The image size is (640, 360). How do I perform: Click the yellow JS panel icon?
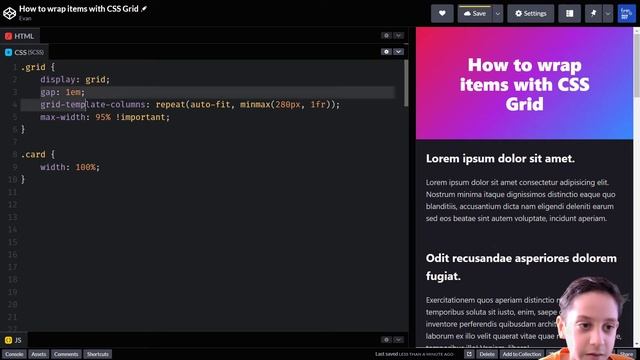click(x=8, y=340)
